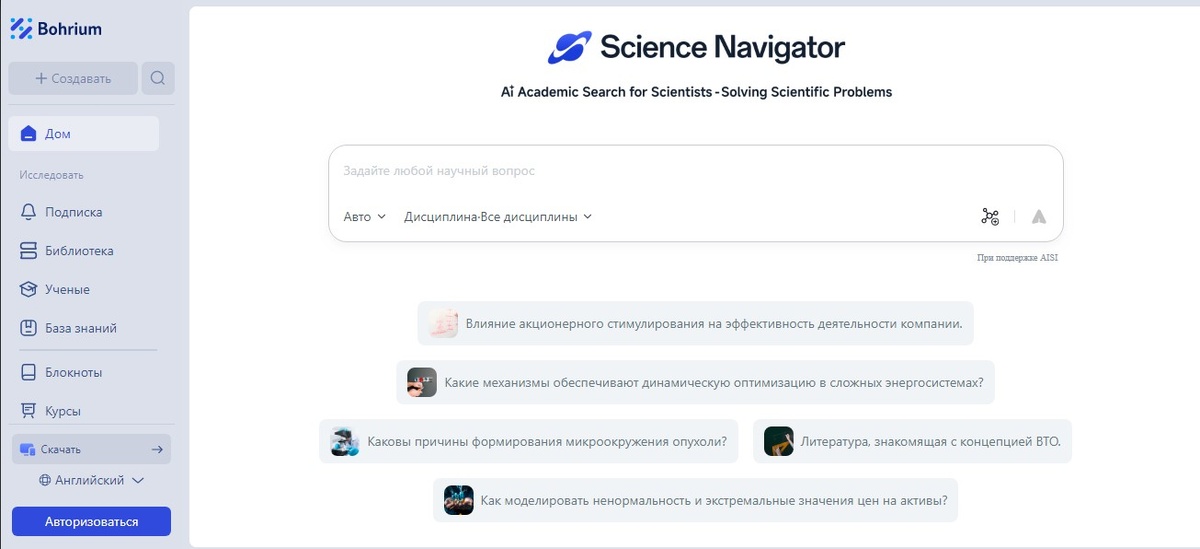The width and height of the screenshot is (1200, 549).
Task: Open Библиотека via its stack icon
Action: coord(28,251)
